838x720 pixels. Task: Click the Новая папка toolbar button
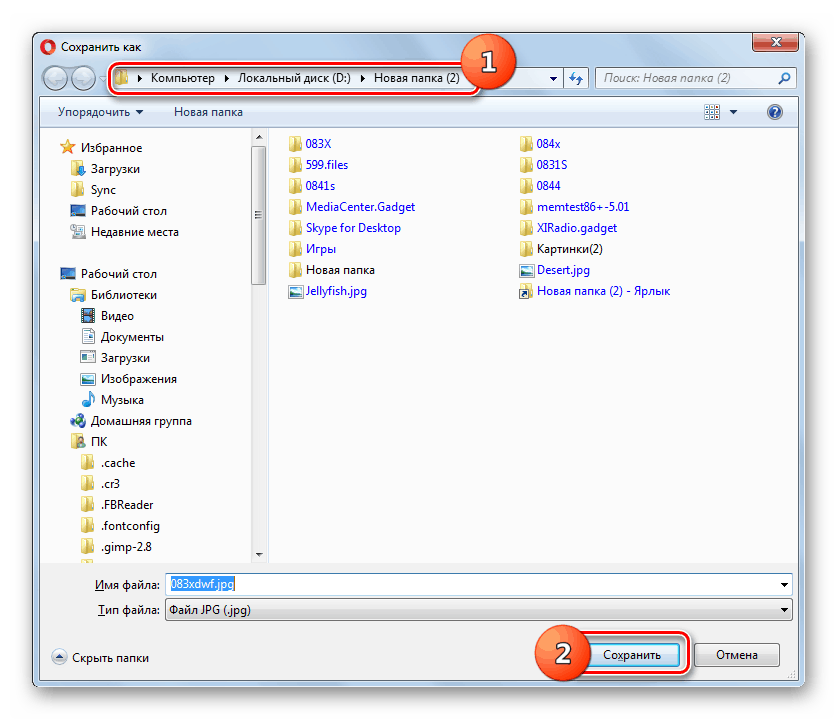coord(208,112)
